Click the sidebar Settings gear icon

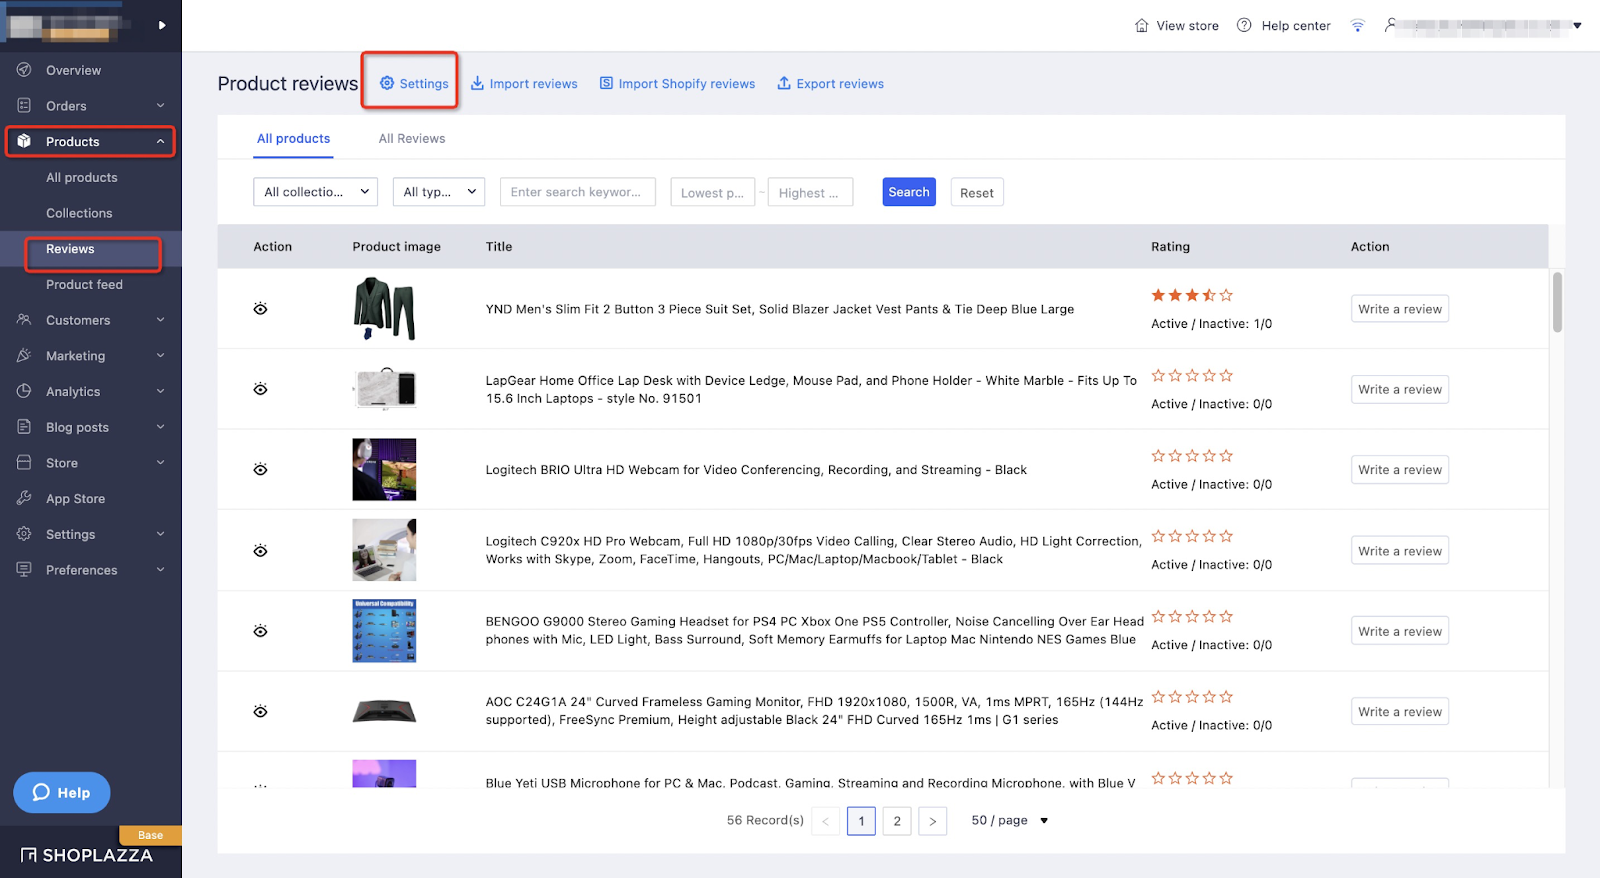(24, 534)
